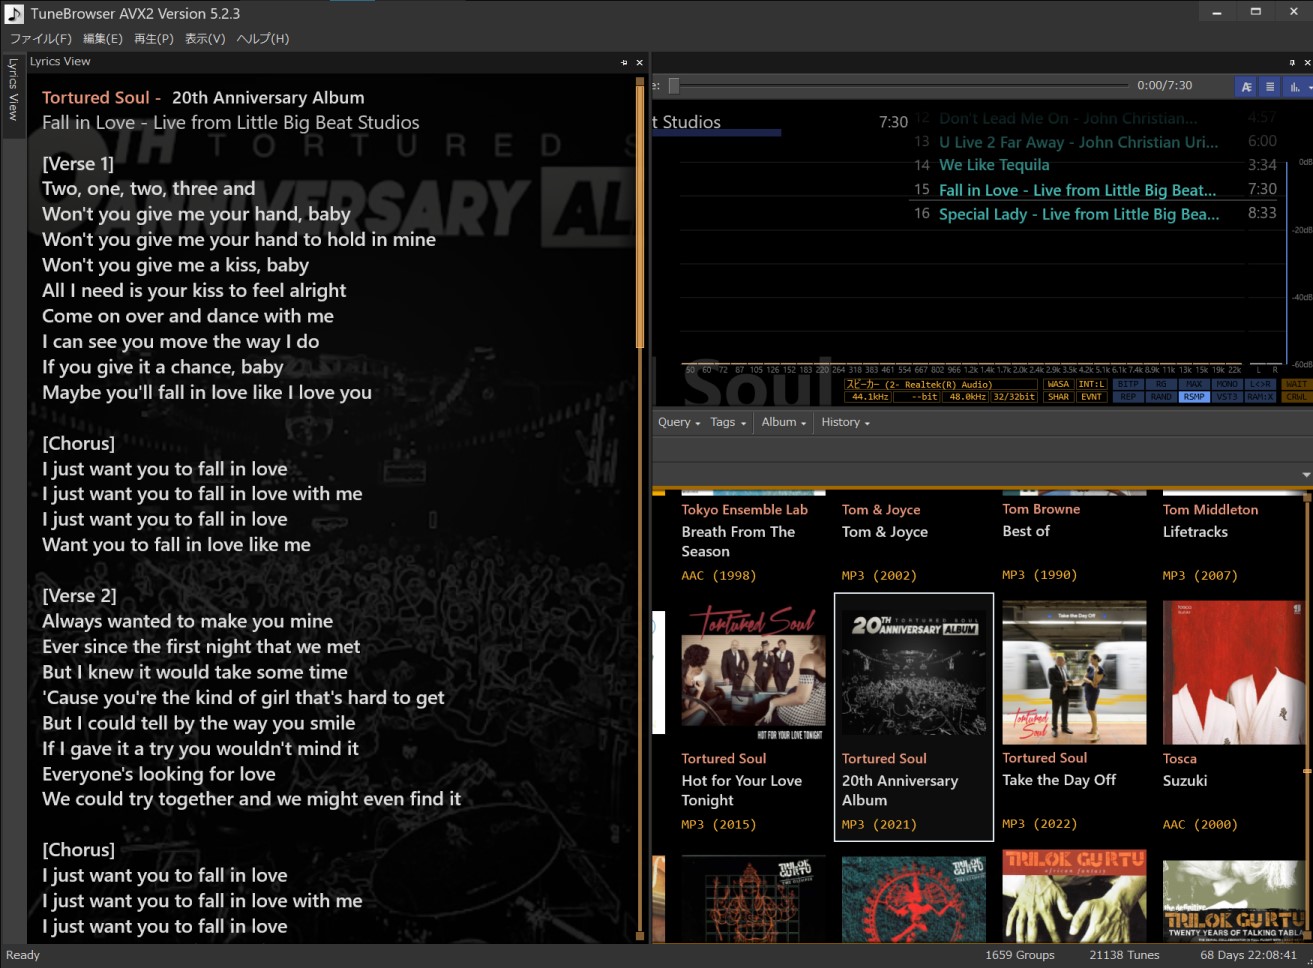Open the Query dropdown
This screenshot has height=968, width=1313.
click(x=678, y=422)
